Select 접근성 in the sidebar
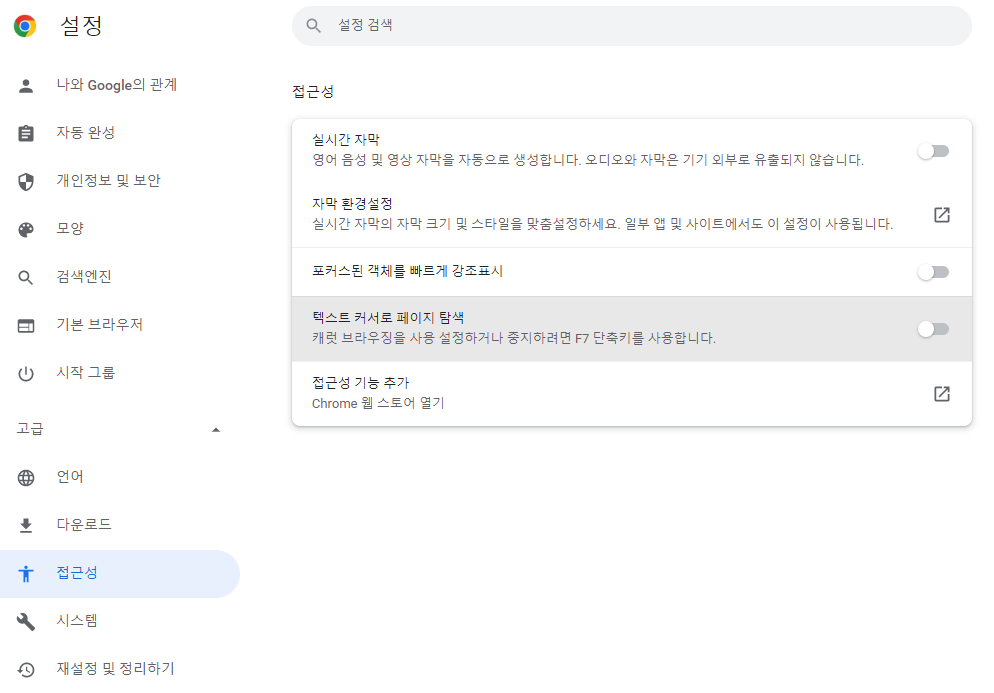 tap(120, 573)
